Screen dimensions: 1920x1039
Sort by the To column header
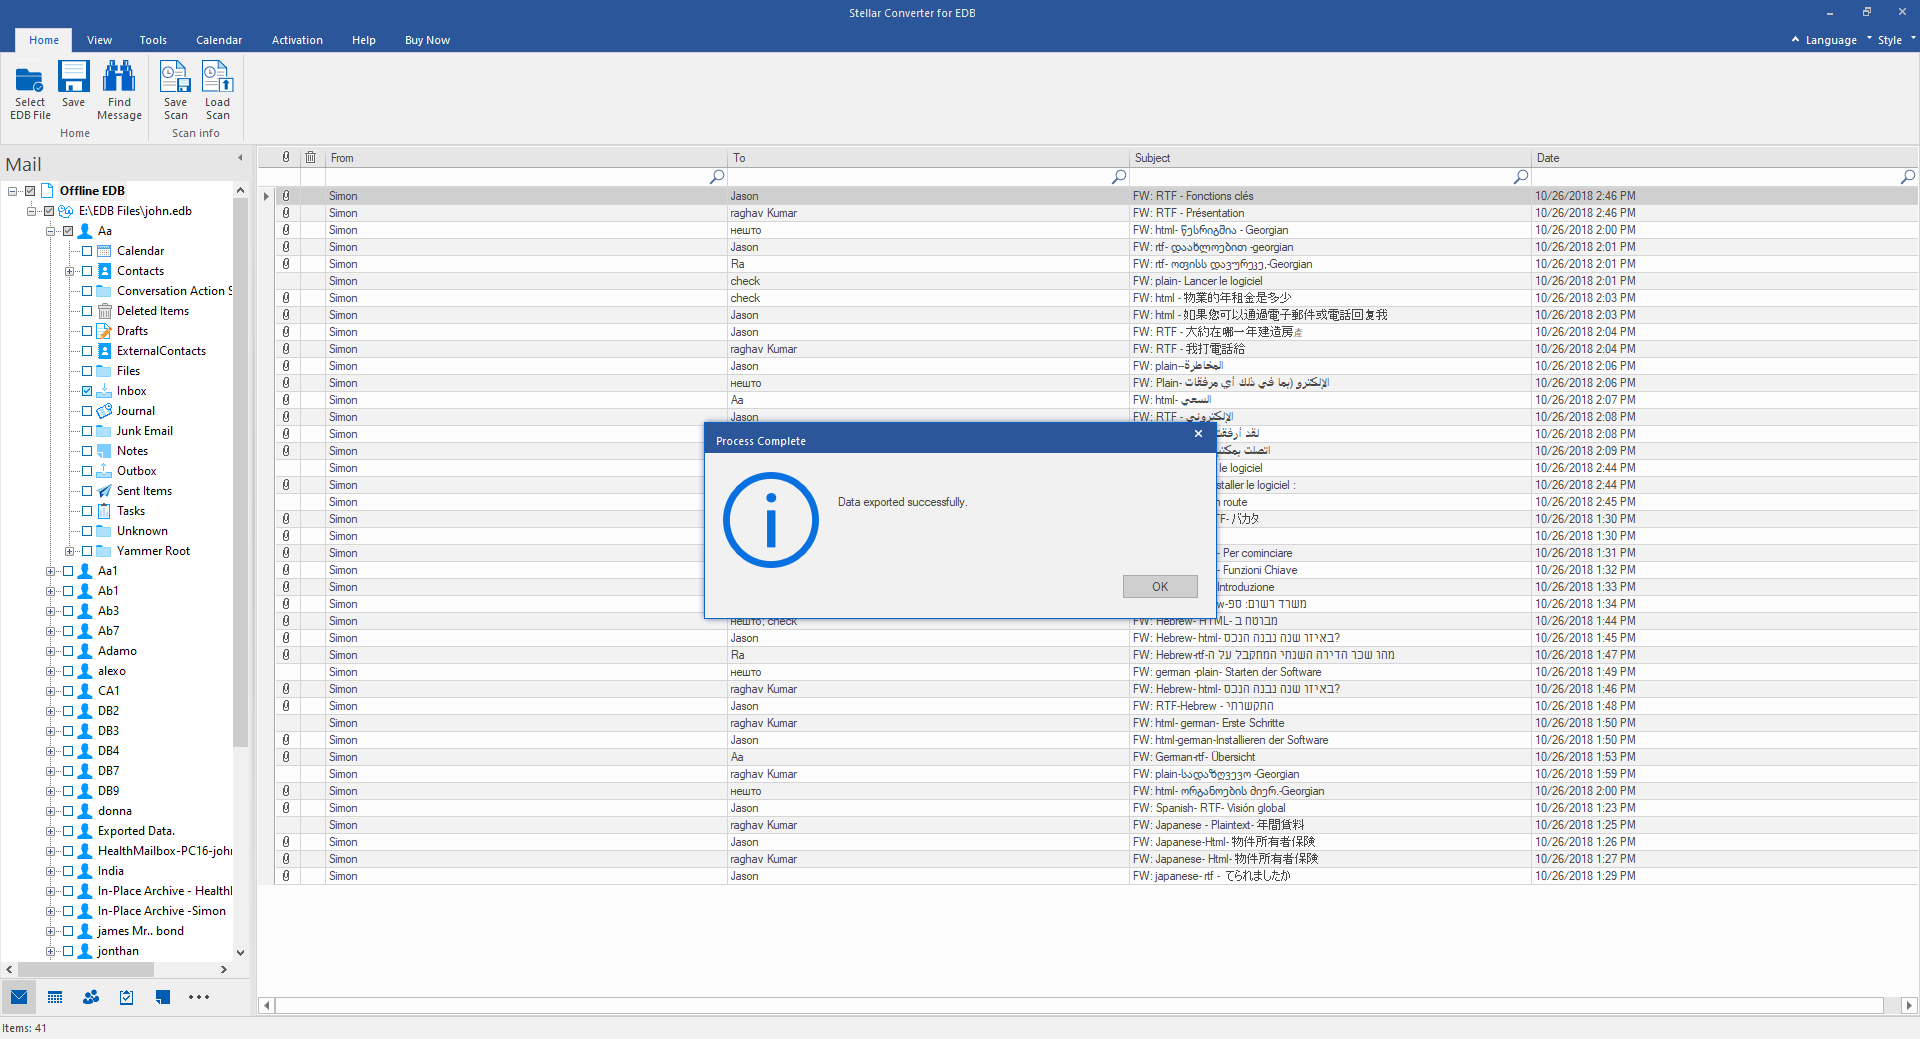tap(928, 158)
